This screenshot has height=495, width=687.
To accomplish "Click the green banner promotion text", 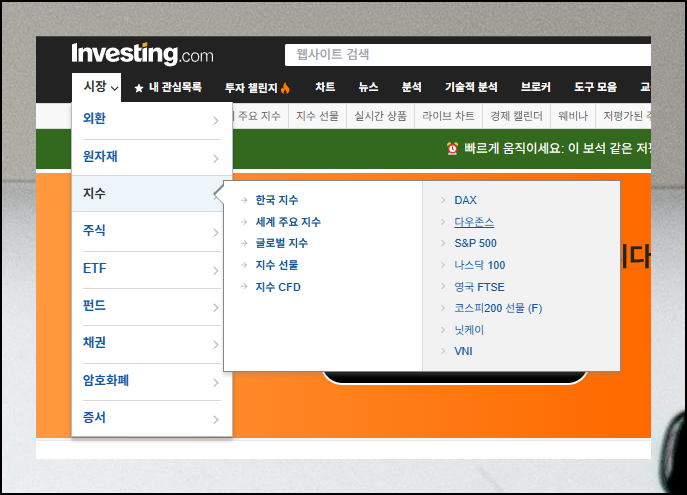I will (557, 148).
